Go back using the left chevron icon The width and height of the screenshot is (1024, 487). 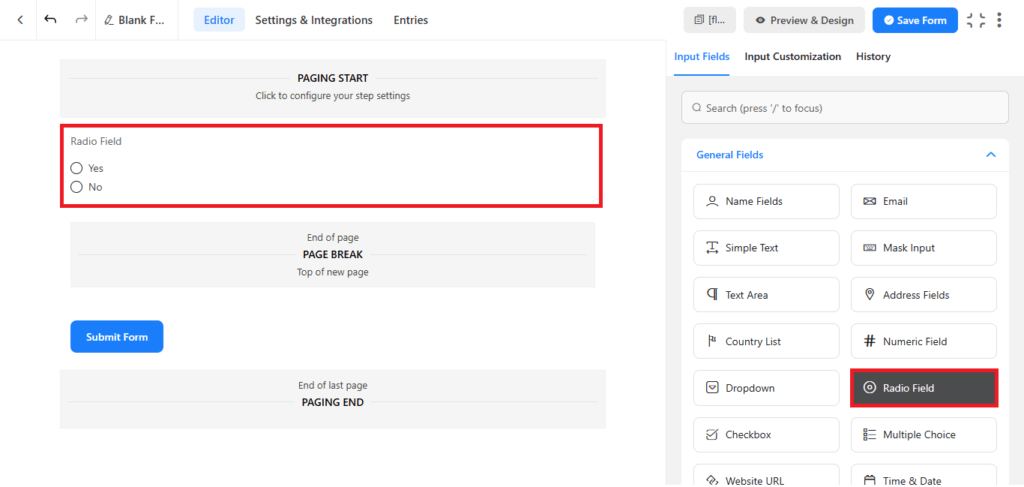tap(20, 20)
